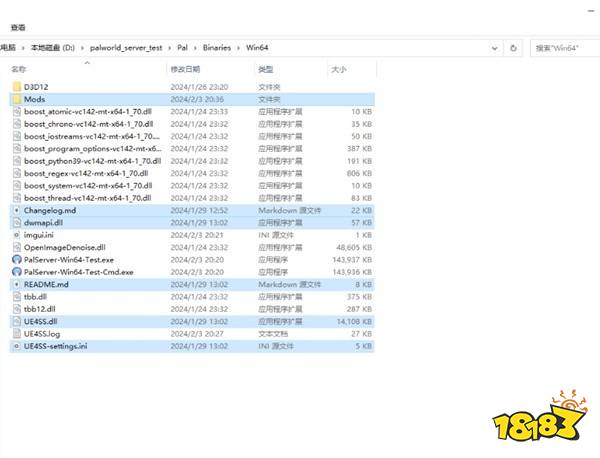Expand the chevron after 本地磁盘 (D:)

coord(82,48)
